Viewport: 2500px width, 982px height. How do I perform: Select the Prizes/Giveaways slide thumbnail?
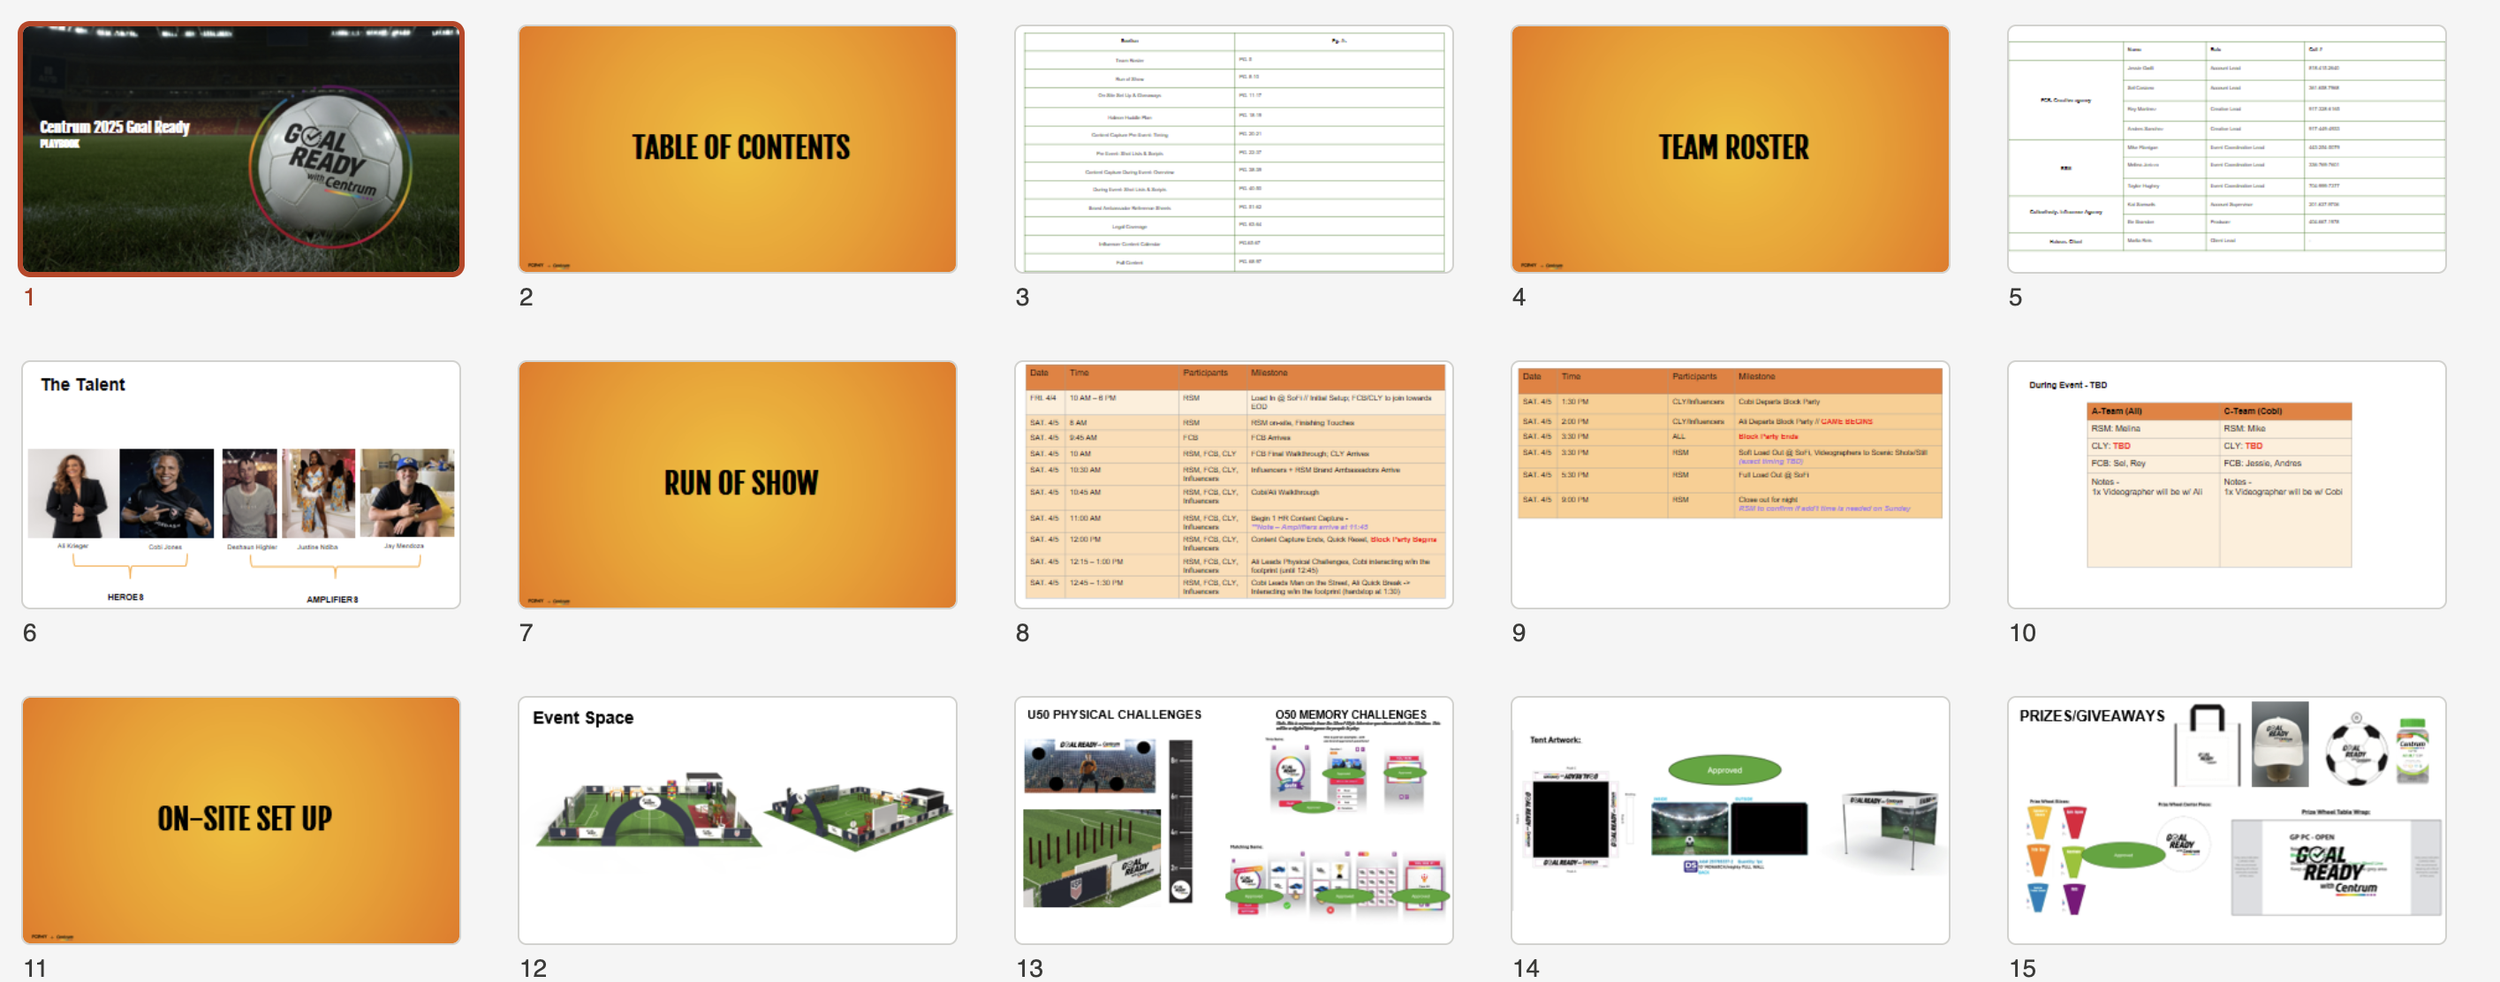[x=2226, y=820]
